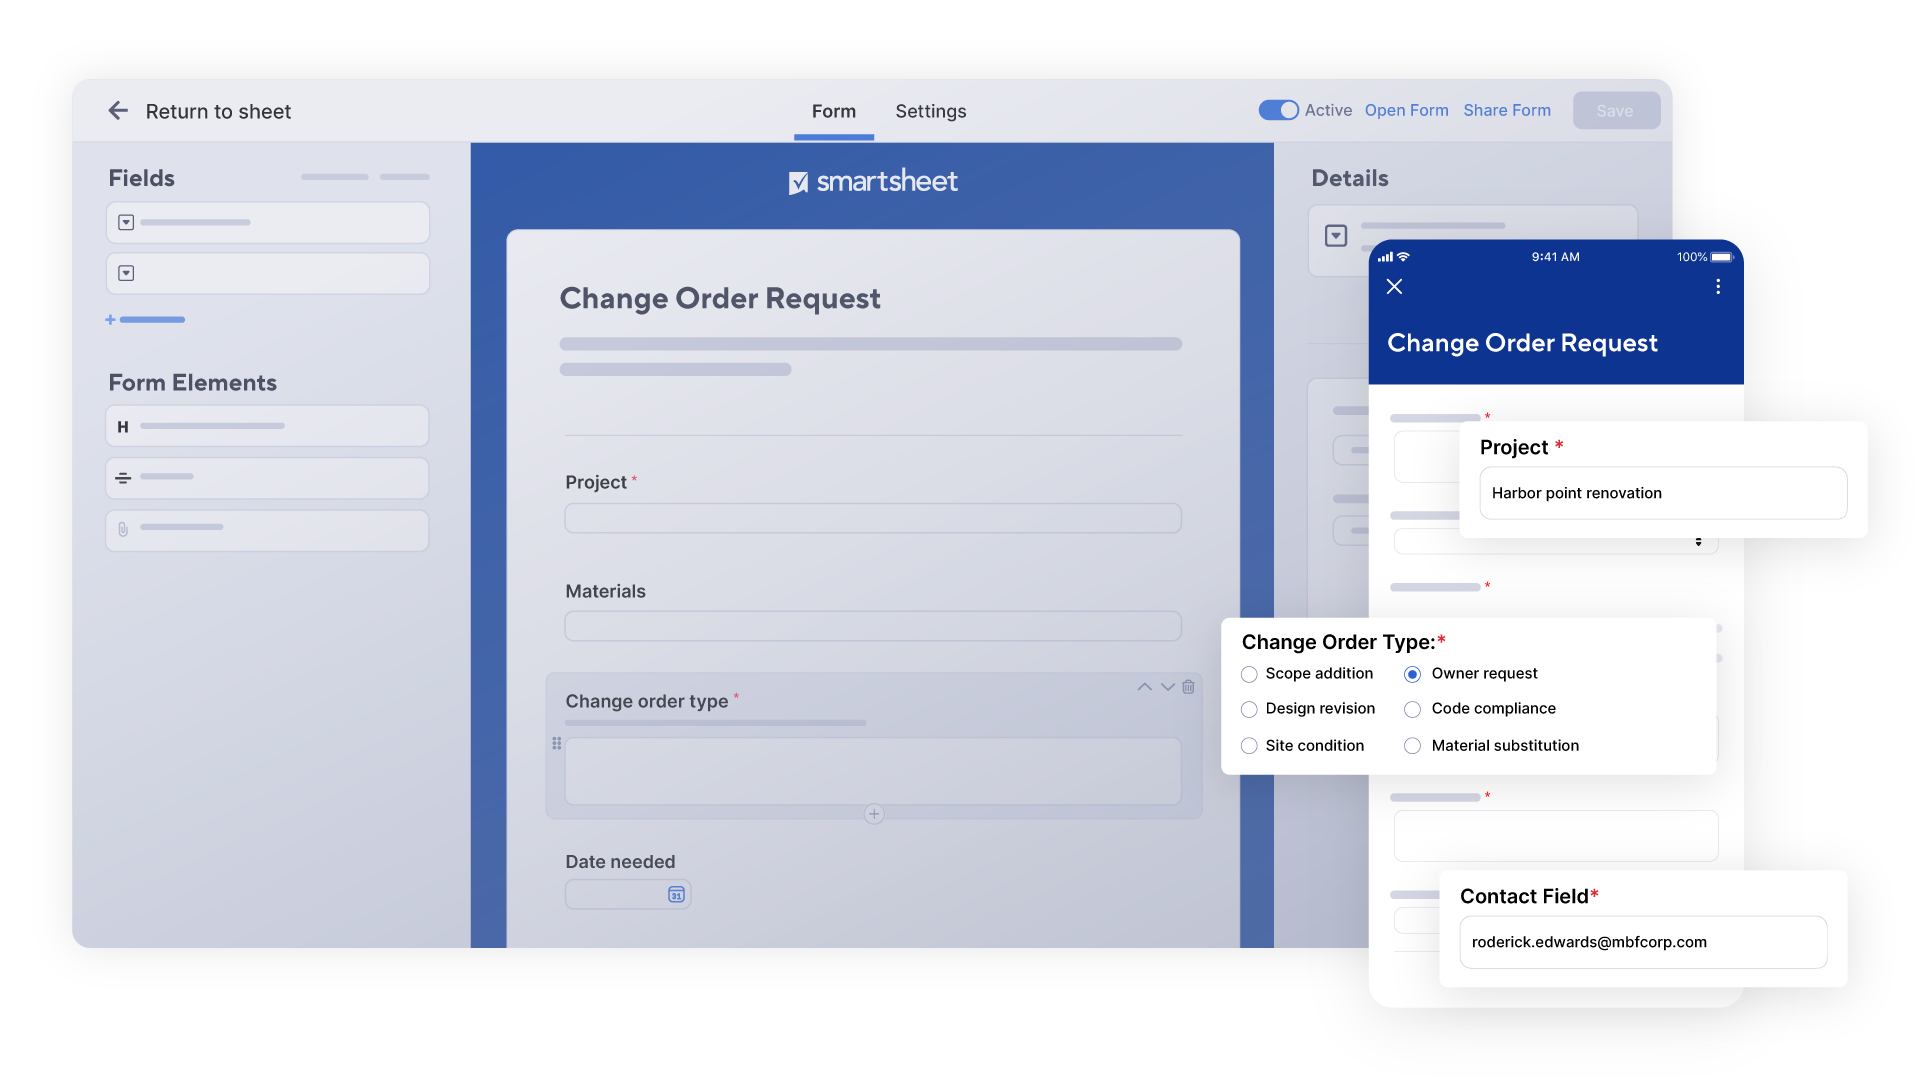
Task: Close the mobile form with the X icon
Action: (1394, 287)
